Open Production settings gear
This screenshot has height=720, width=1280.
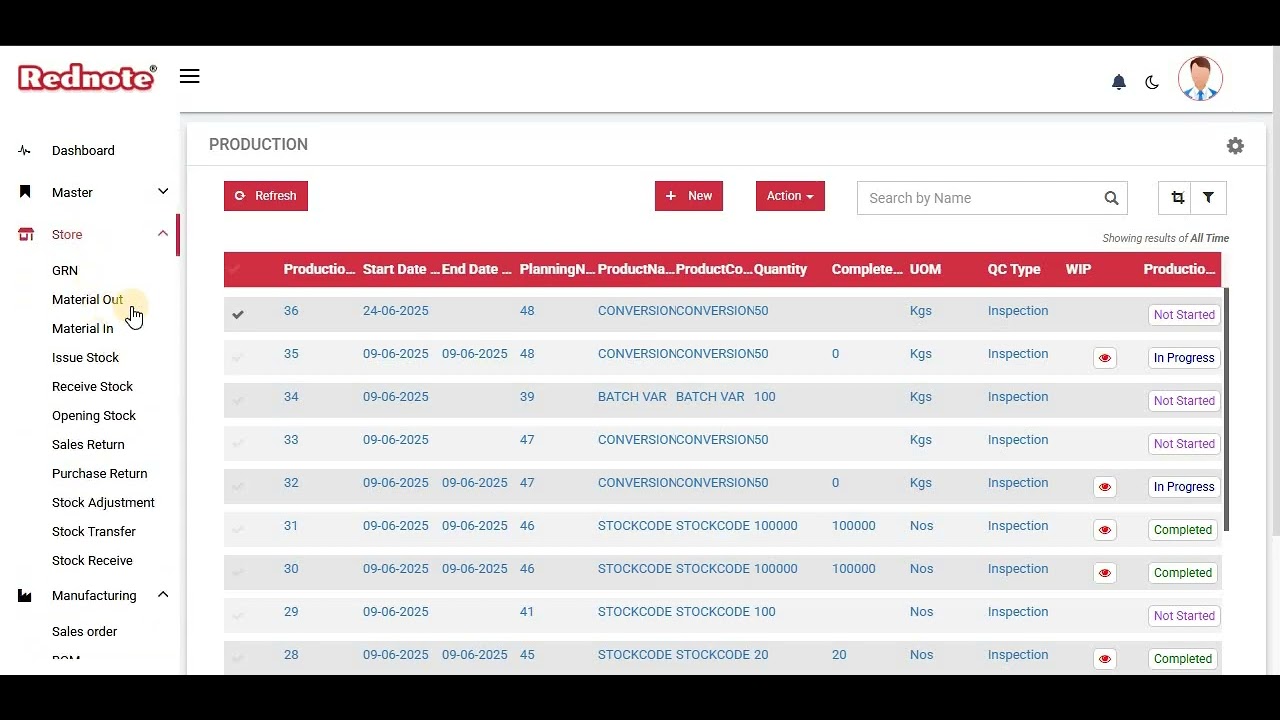click(x=1235, y=146)
